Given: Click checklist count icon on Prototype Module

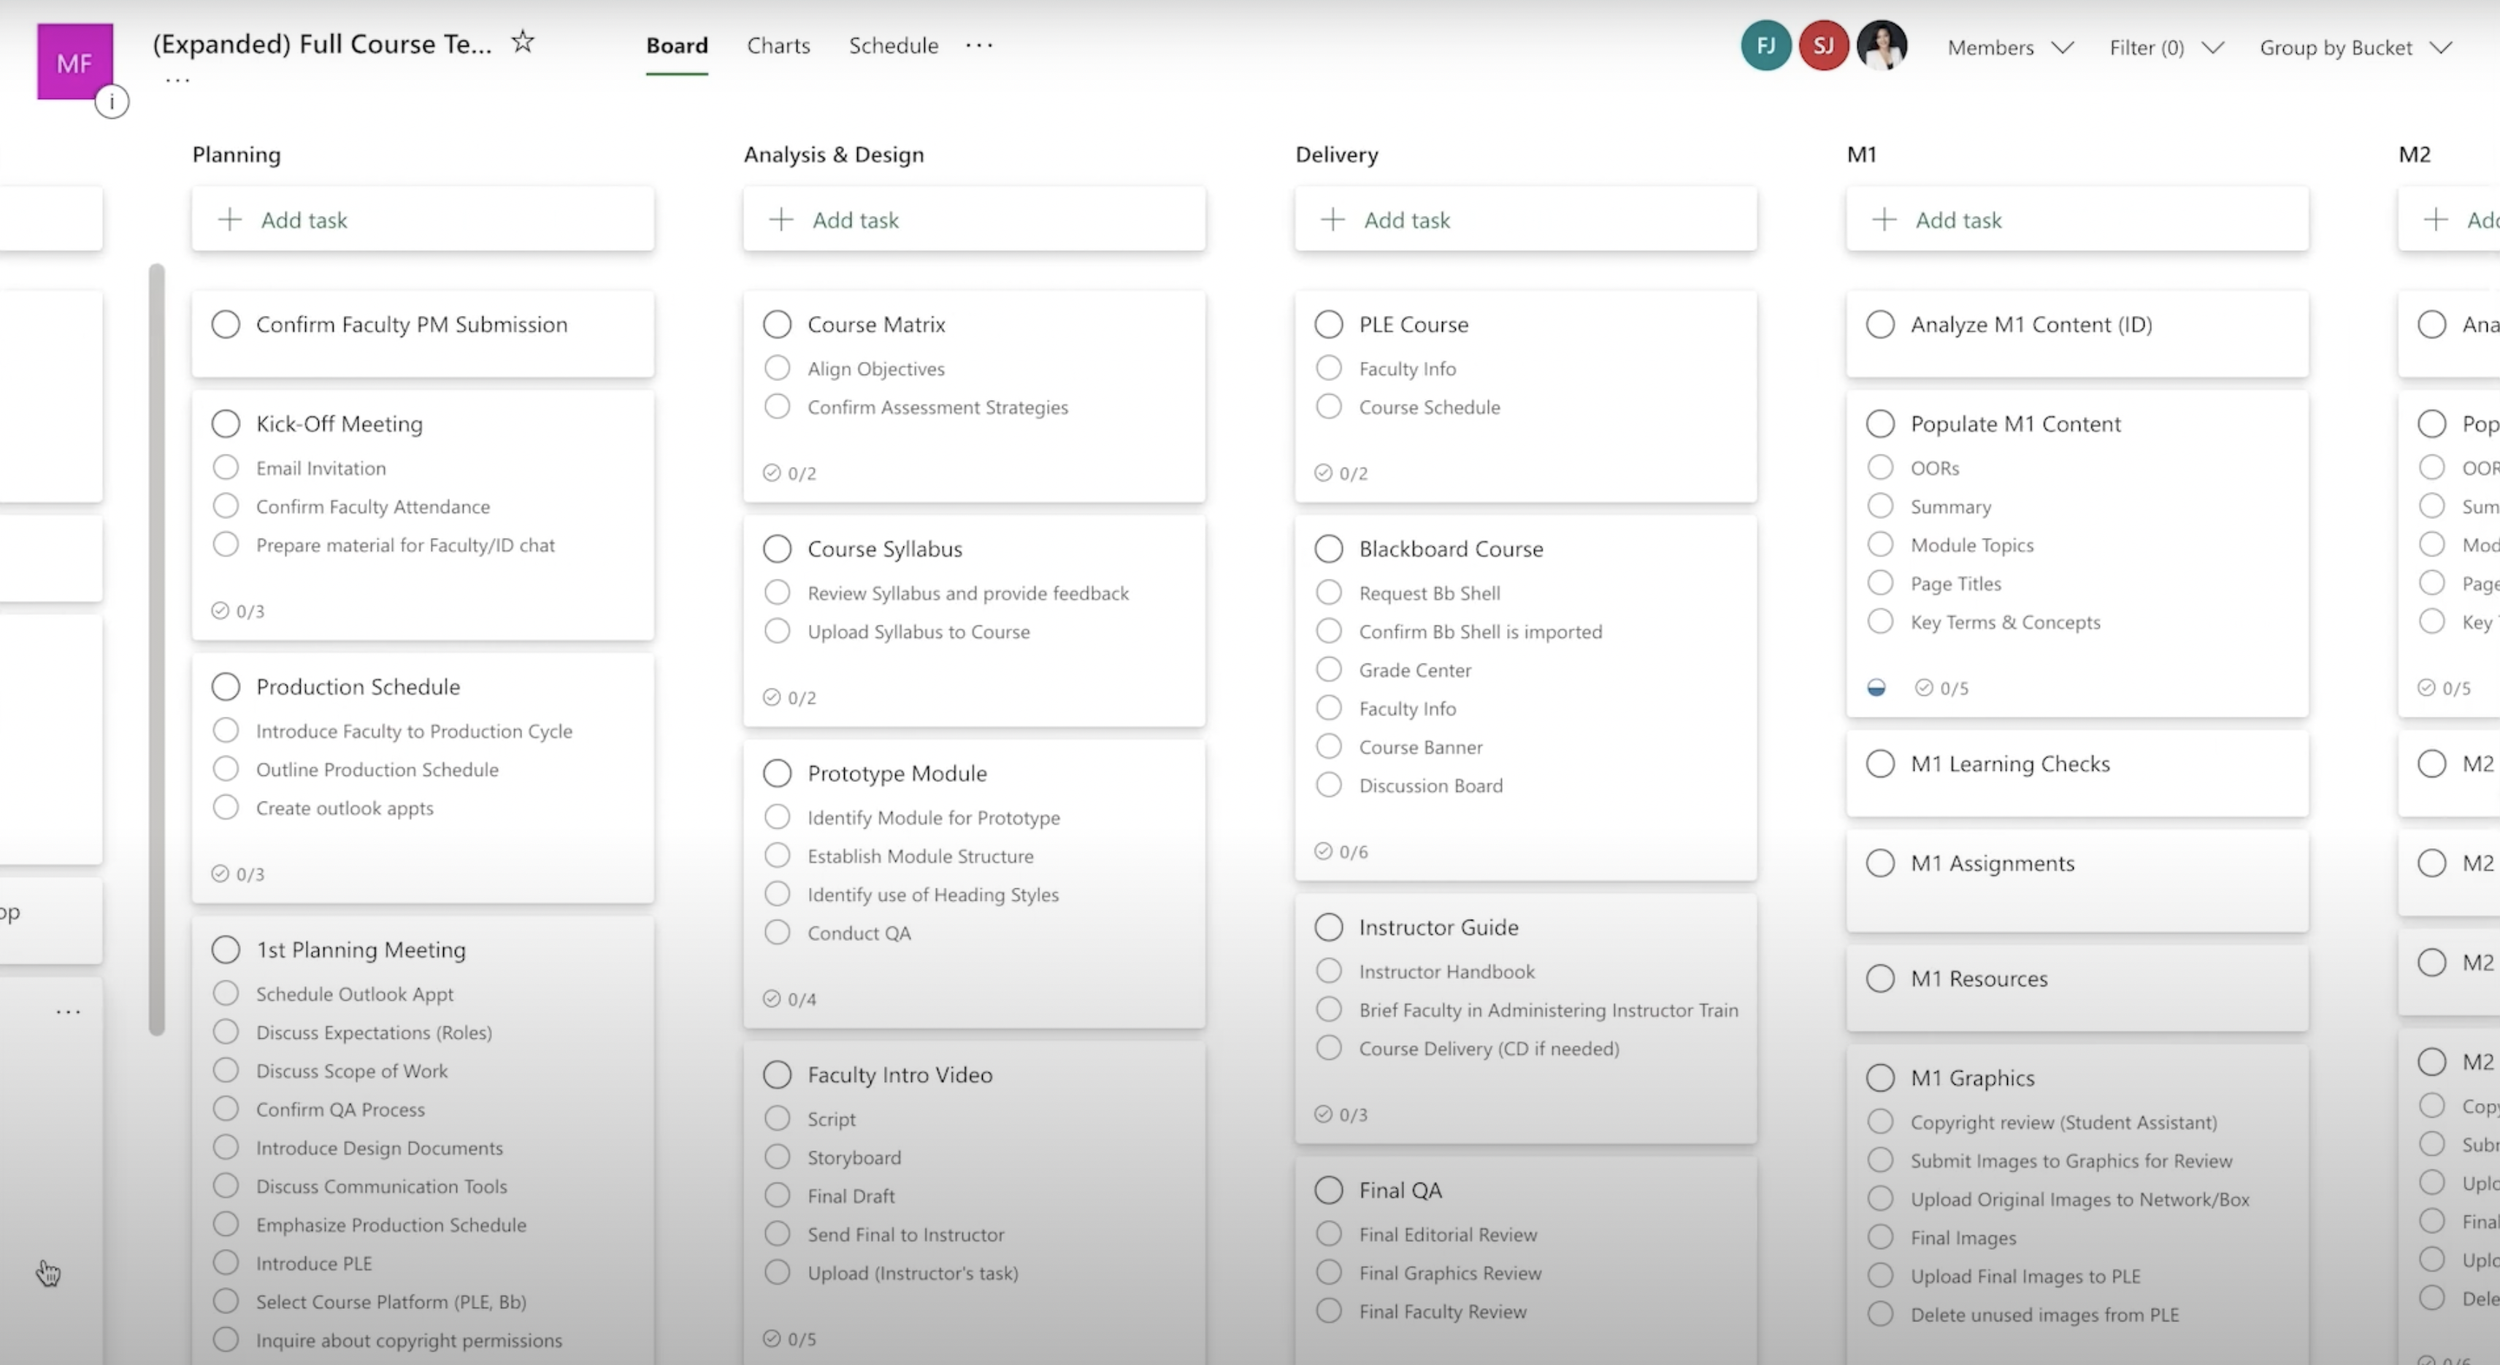Looking at the screenshot, I should (771, 998).
